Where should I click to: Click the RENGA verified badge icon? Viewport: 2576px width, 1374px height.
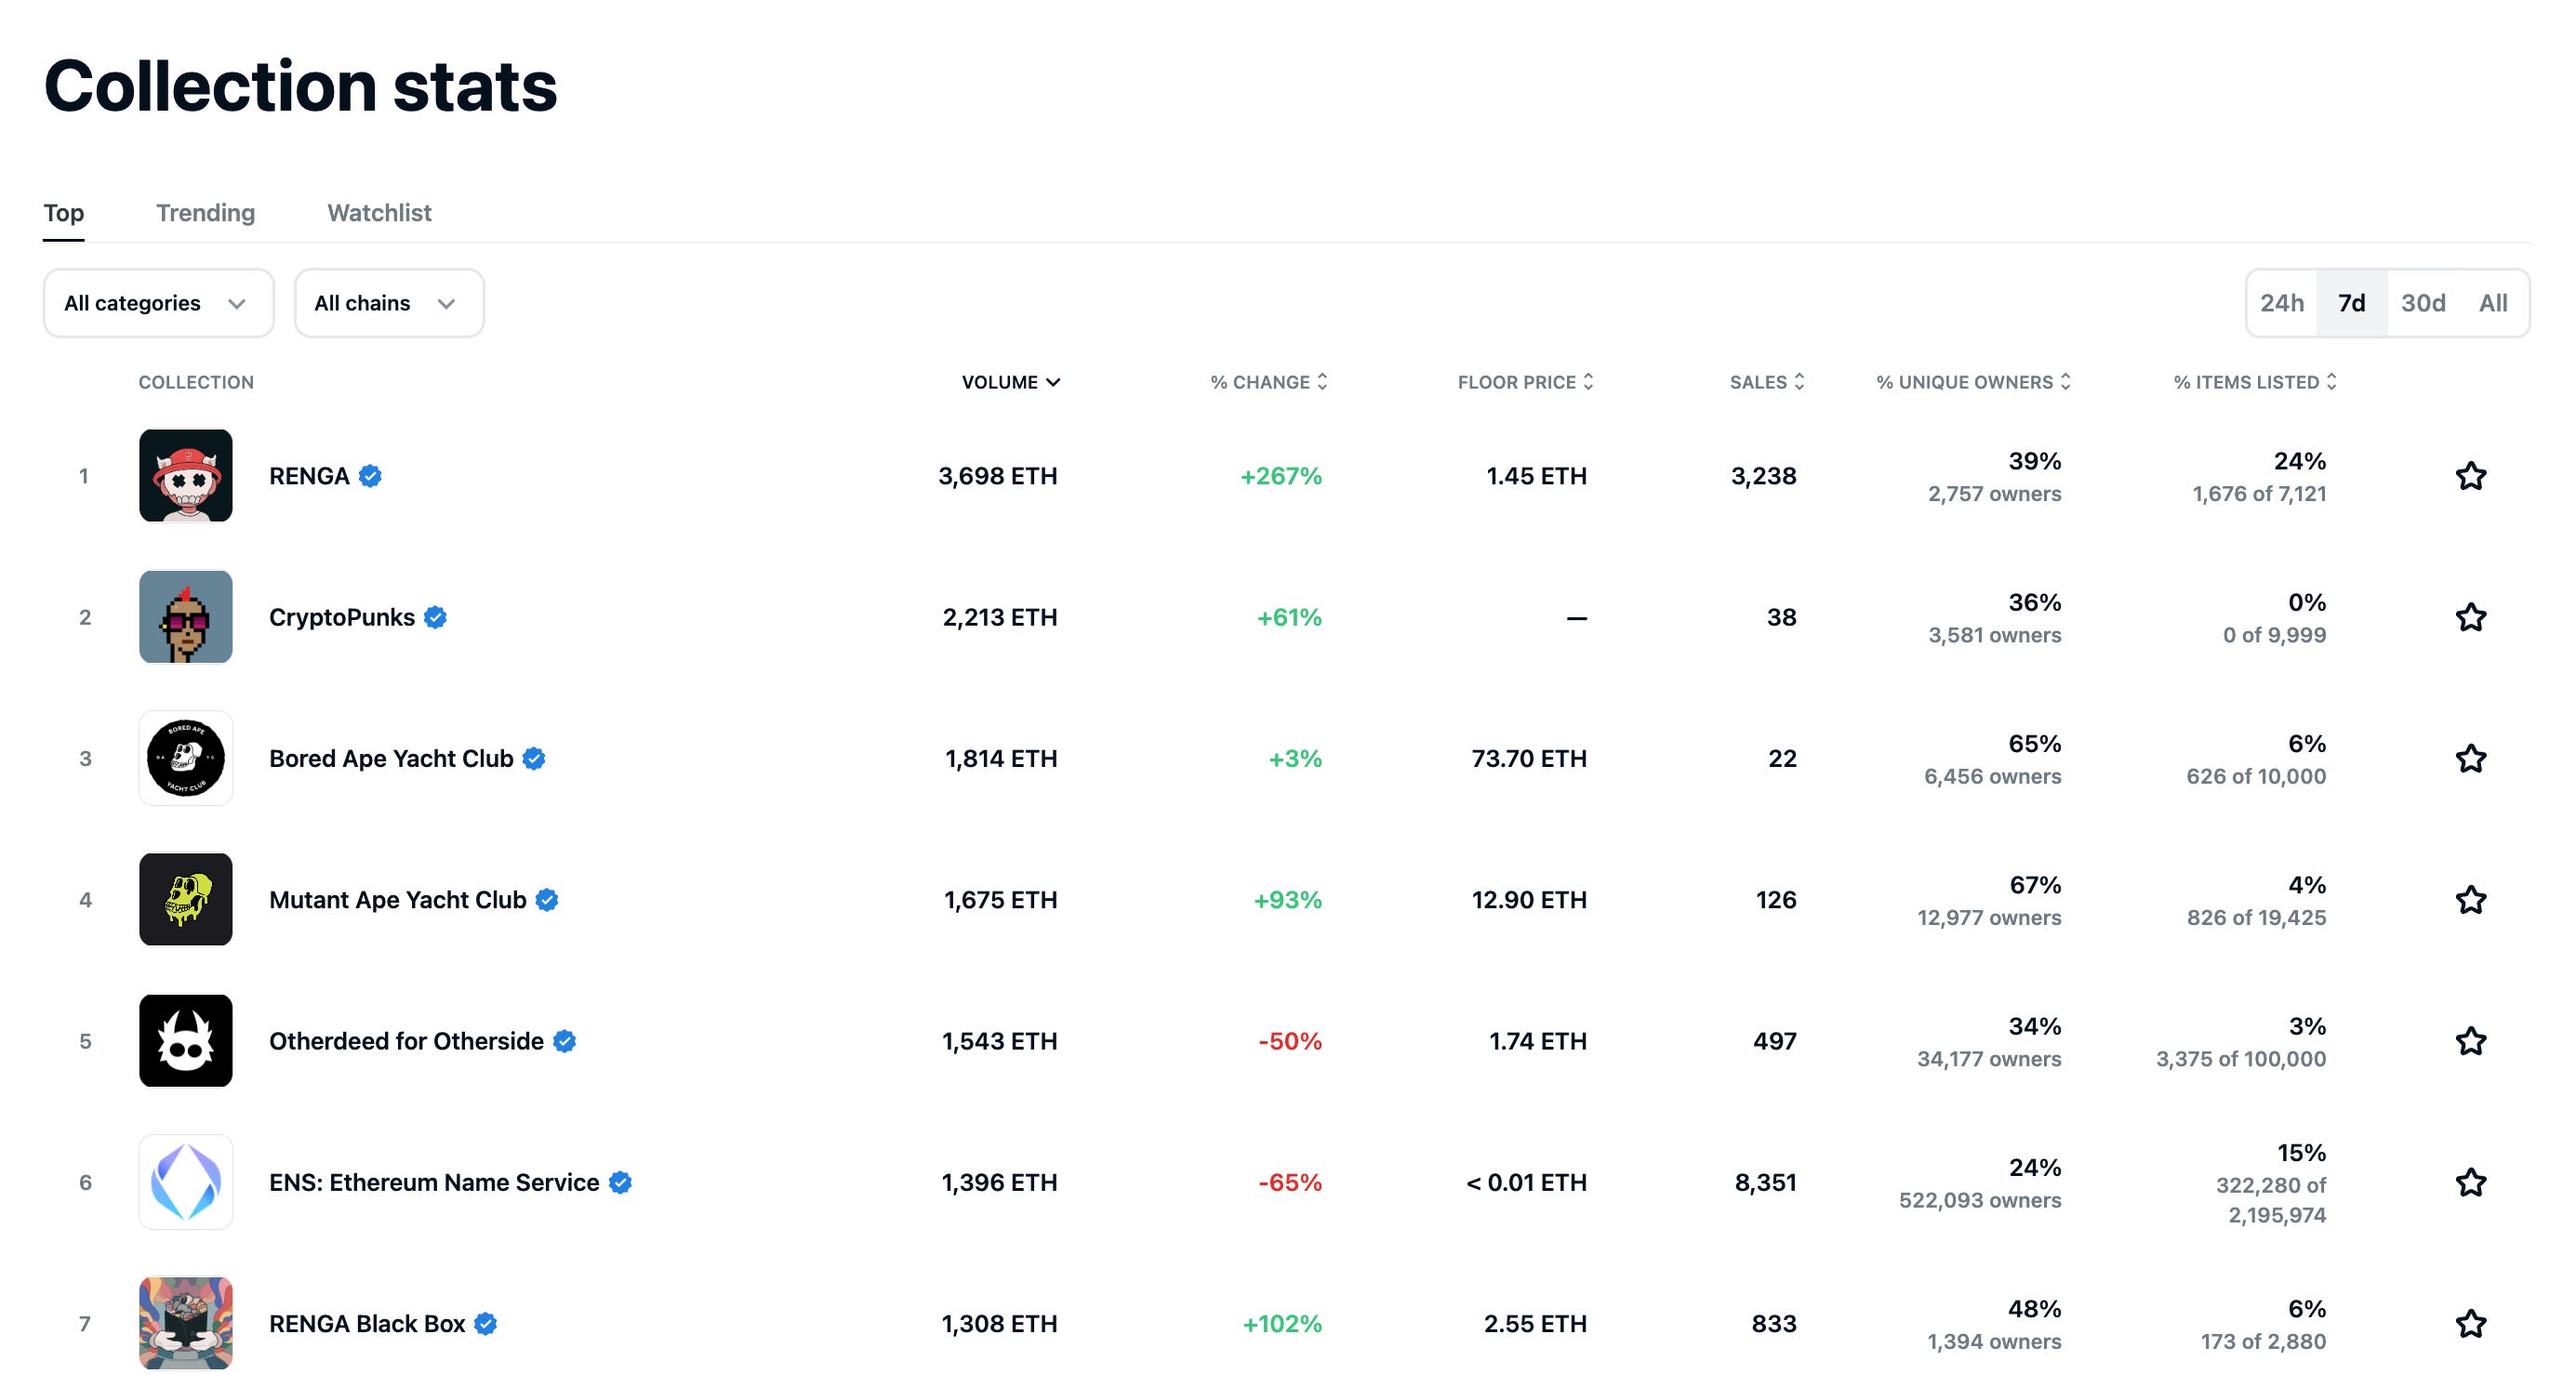coord(370,476)
